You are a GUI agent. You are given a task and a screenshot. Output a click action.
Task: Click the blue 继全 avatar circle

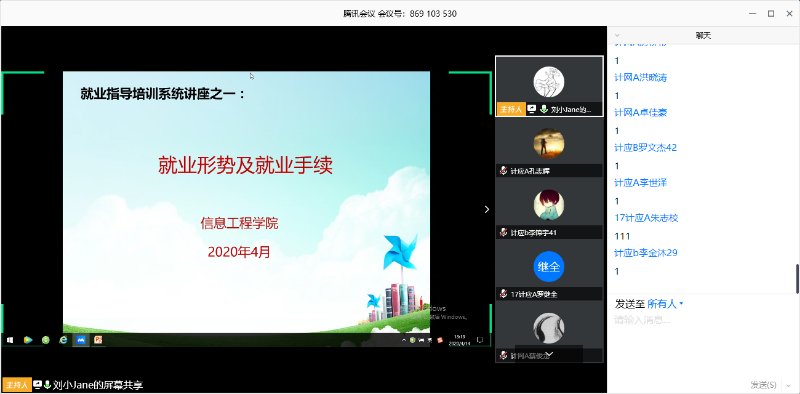point(549,266)
